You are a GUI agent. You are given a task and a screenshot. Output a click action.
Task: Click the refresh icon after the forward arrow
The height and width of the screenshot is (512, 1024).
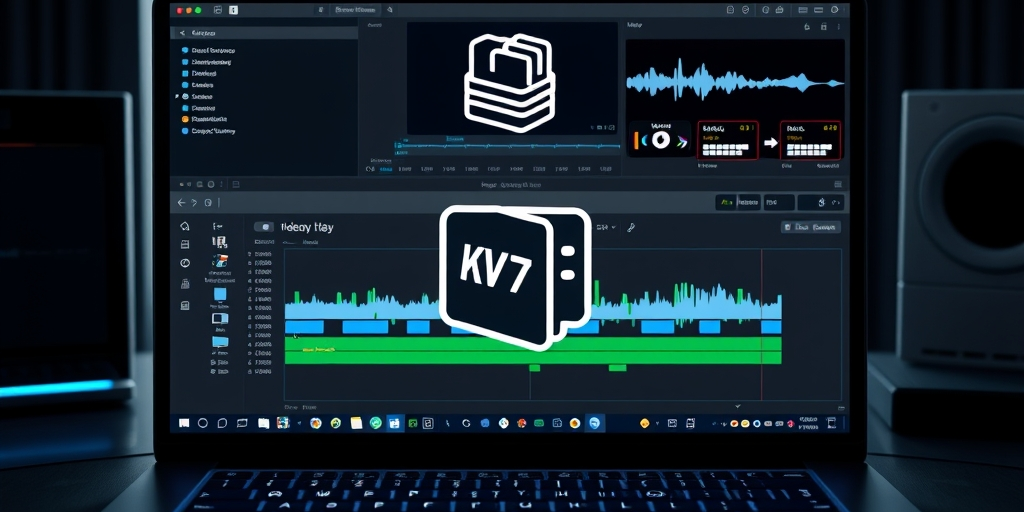click(x=208, y=203)
